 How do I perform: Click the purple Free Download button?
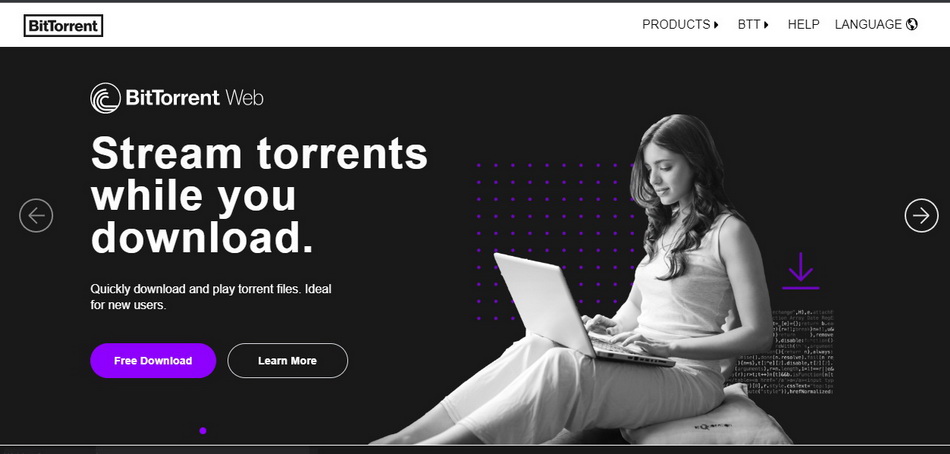(153, 361)
